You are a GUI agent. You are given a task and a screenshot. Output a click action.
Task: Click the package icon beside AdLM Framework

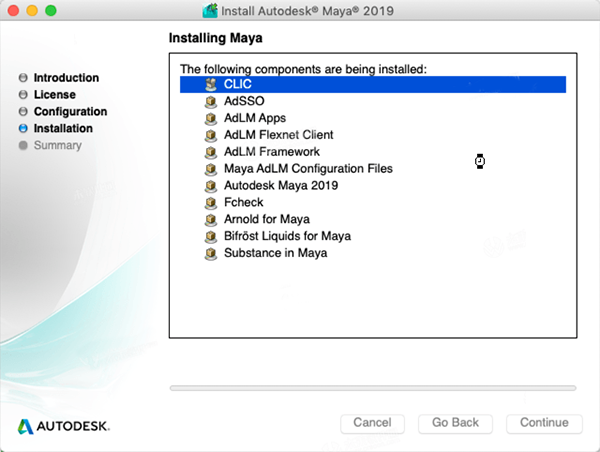click(210, 152)
